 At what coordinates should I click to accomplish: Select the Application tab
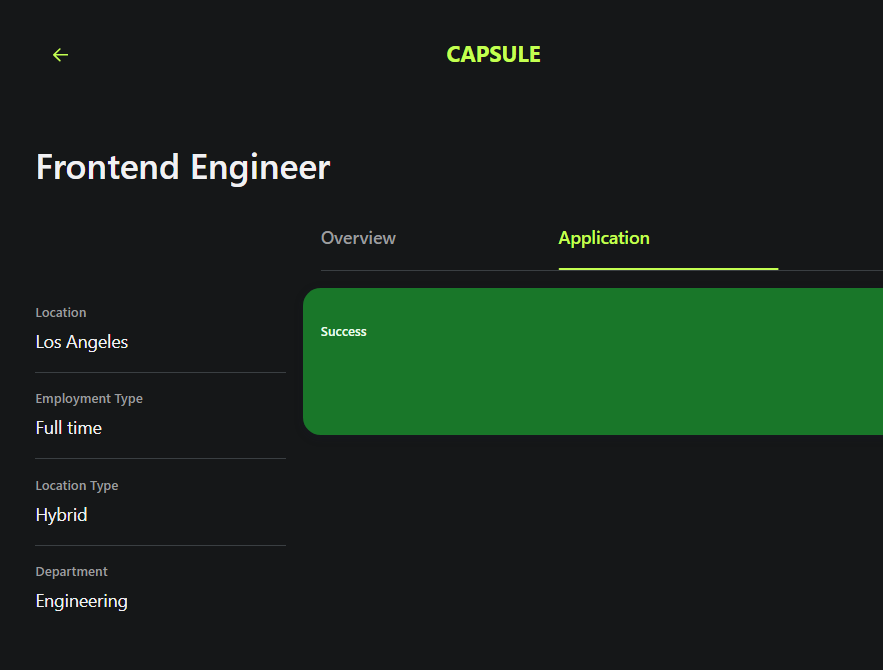604,238
